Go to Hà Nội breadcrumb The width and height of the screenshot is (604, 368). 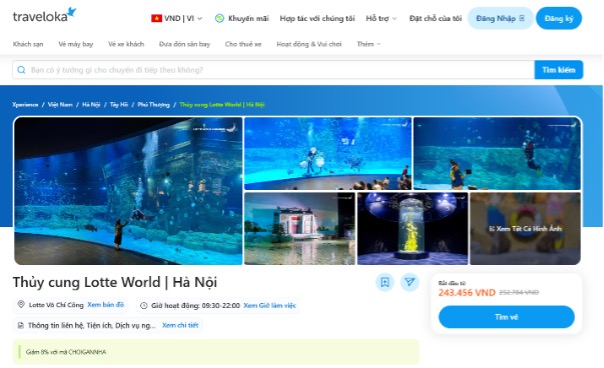pyautogui.click(x=91, y=104)
